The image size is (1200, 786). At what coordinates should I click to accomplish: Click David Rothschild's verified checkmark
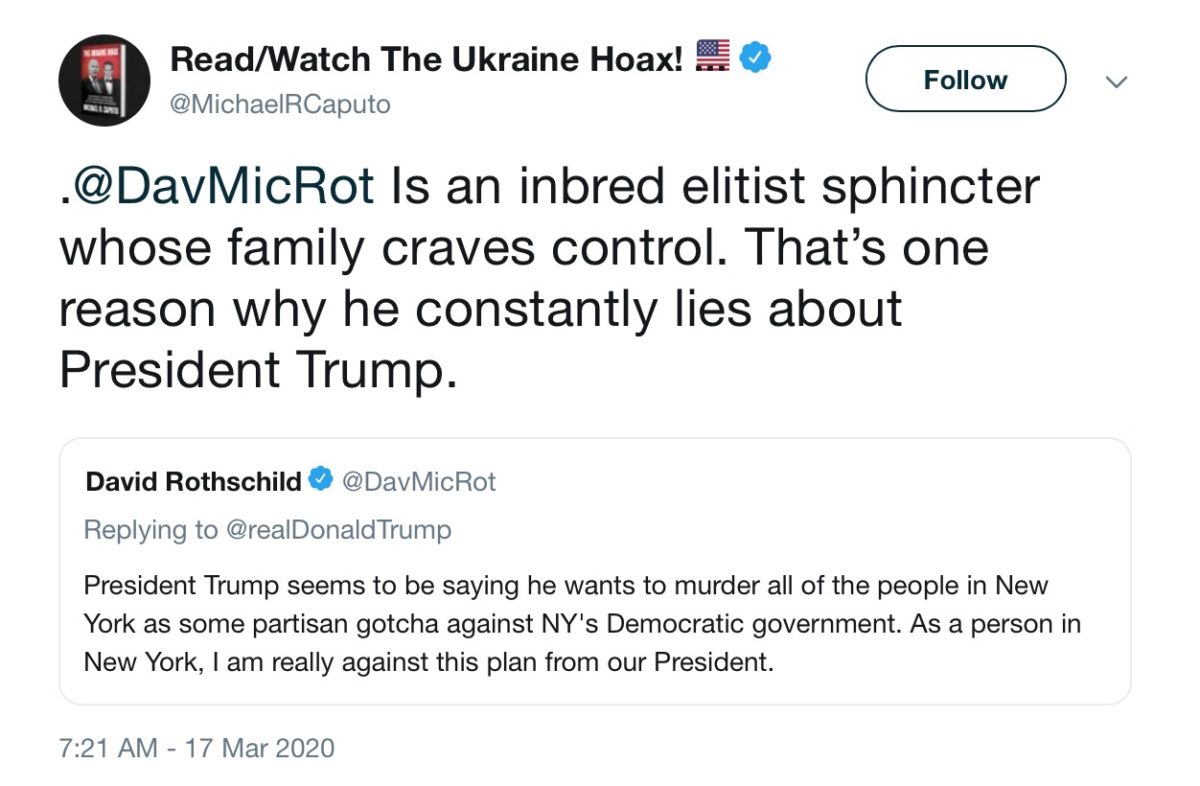(320, 482)
